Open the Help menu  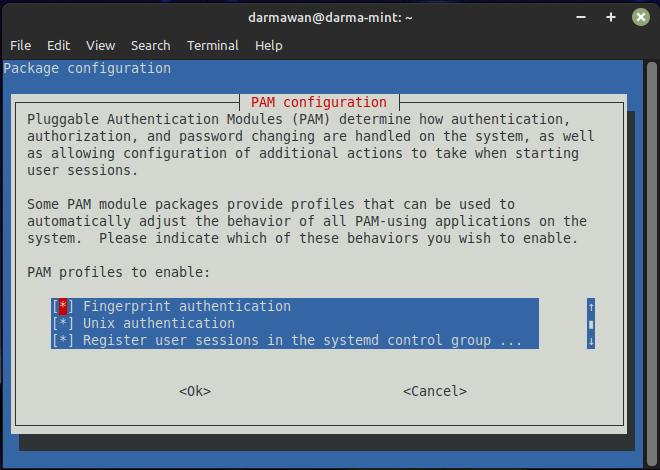tap(269, 45)
